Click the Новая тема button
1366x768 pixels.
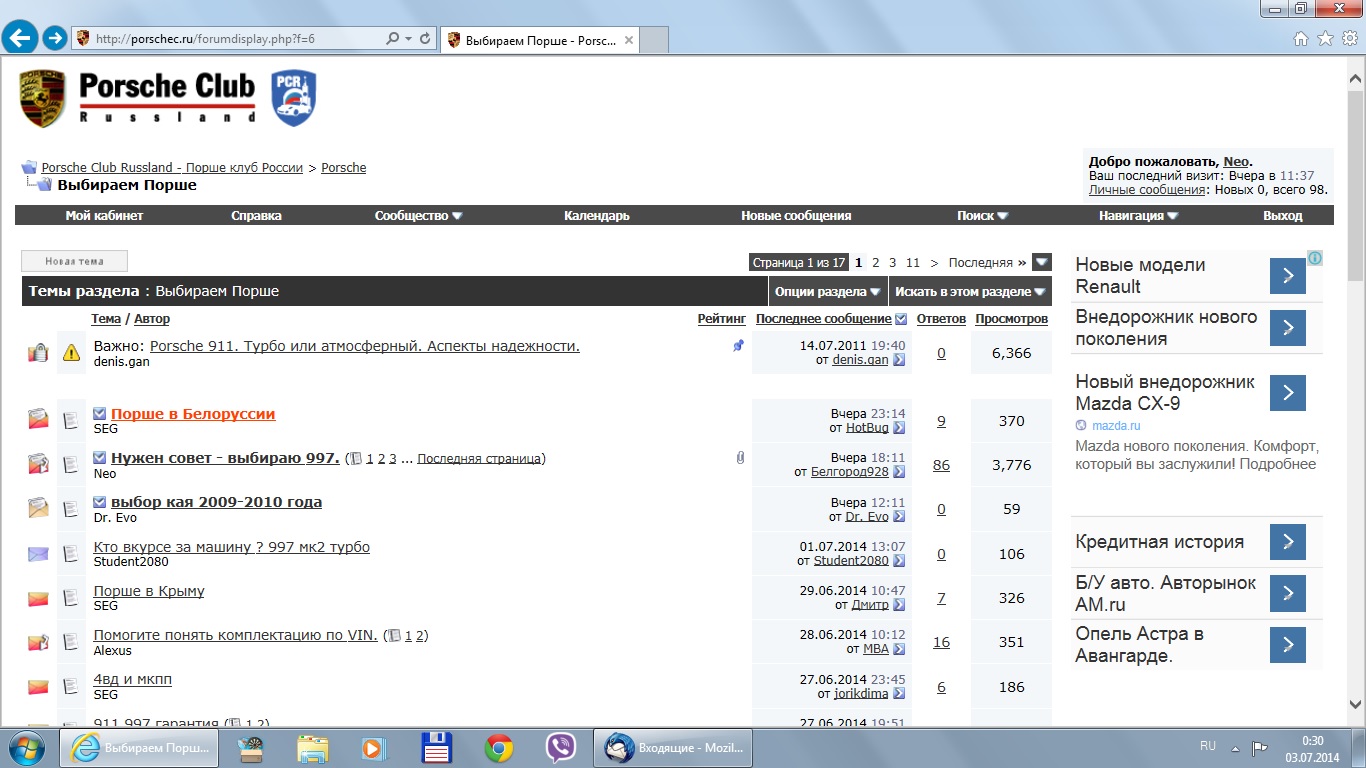tap(75, 262)
